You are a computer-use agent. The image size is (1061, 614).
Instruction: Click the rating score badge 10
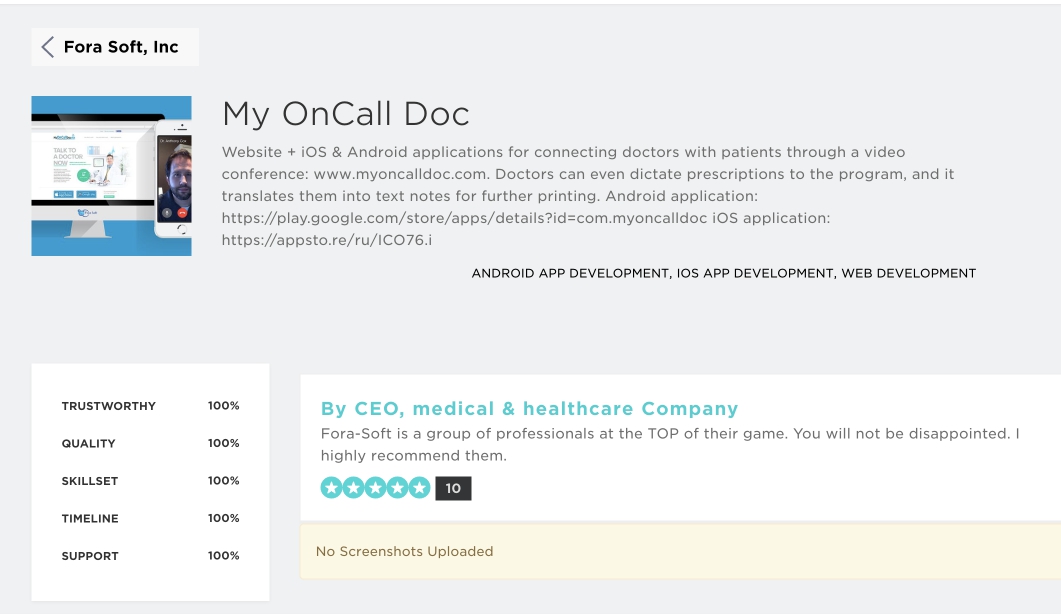pyautogui.click(x=453, y=488)
